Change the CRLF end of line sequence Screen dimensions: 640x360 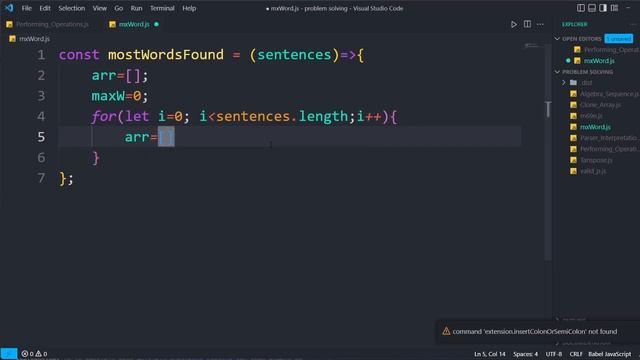(x=576, y=354)
